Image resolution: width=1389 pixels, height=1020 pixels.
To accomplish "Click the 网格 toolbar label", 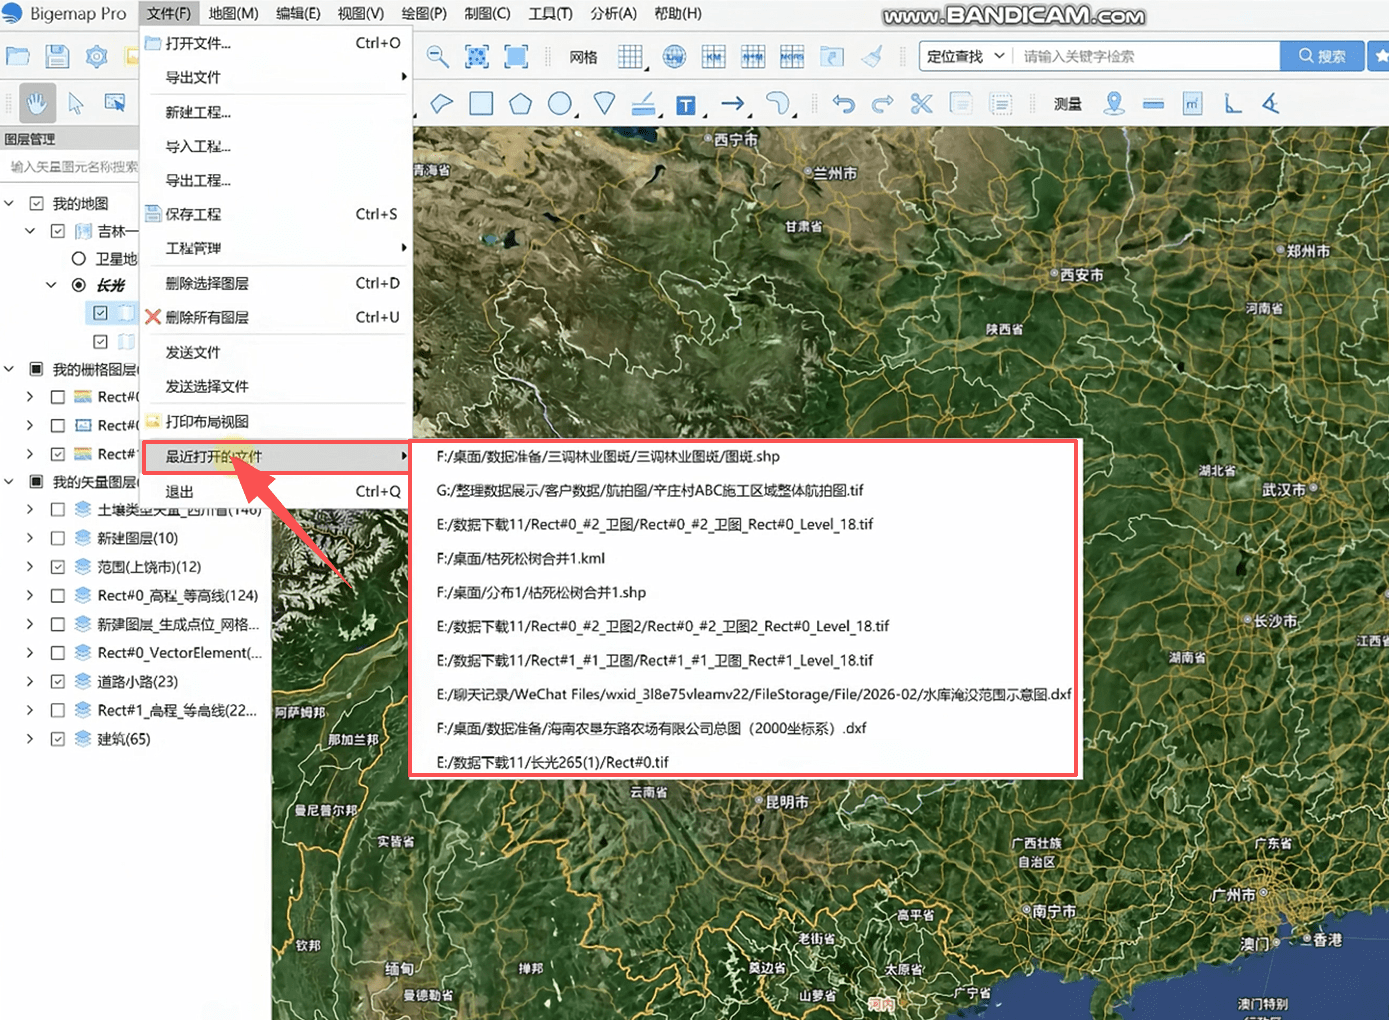I will 583,57.
